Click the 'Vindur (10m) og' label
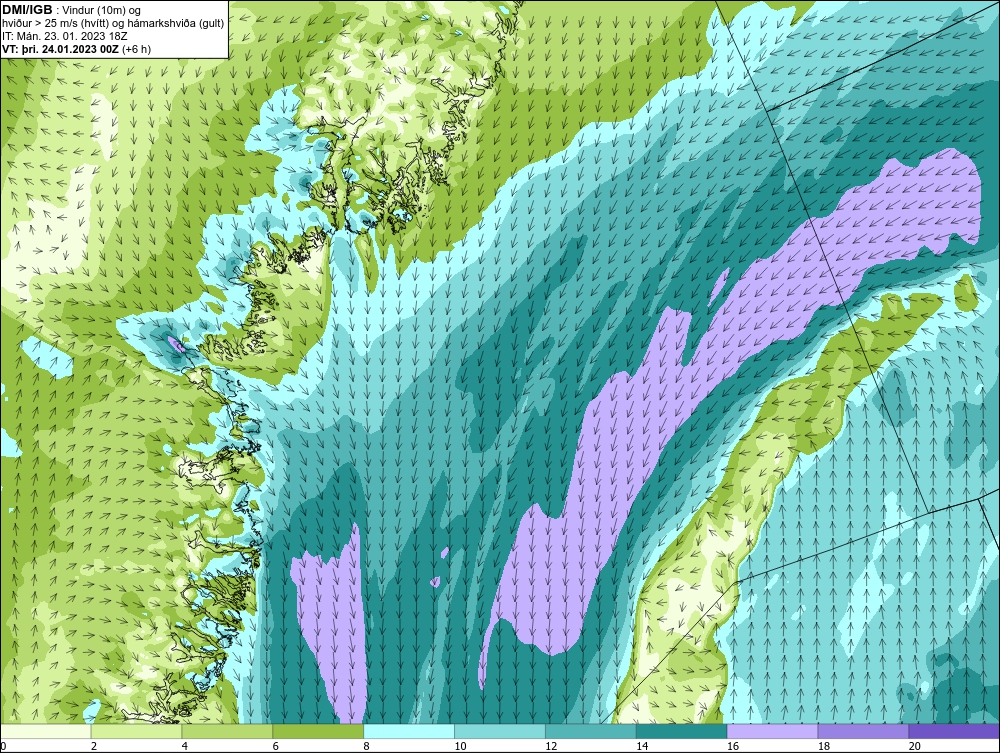 (x=102, y=10)
